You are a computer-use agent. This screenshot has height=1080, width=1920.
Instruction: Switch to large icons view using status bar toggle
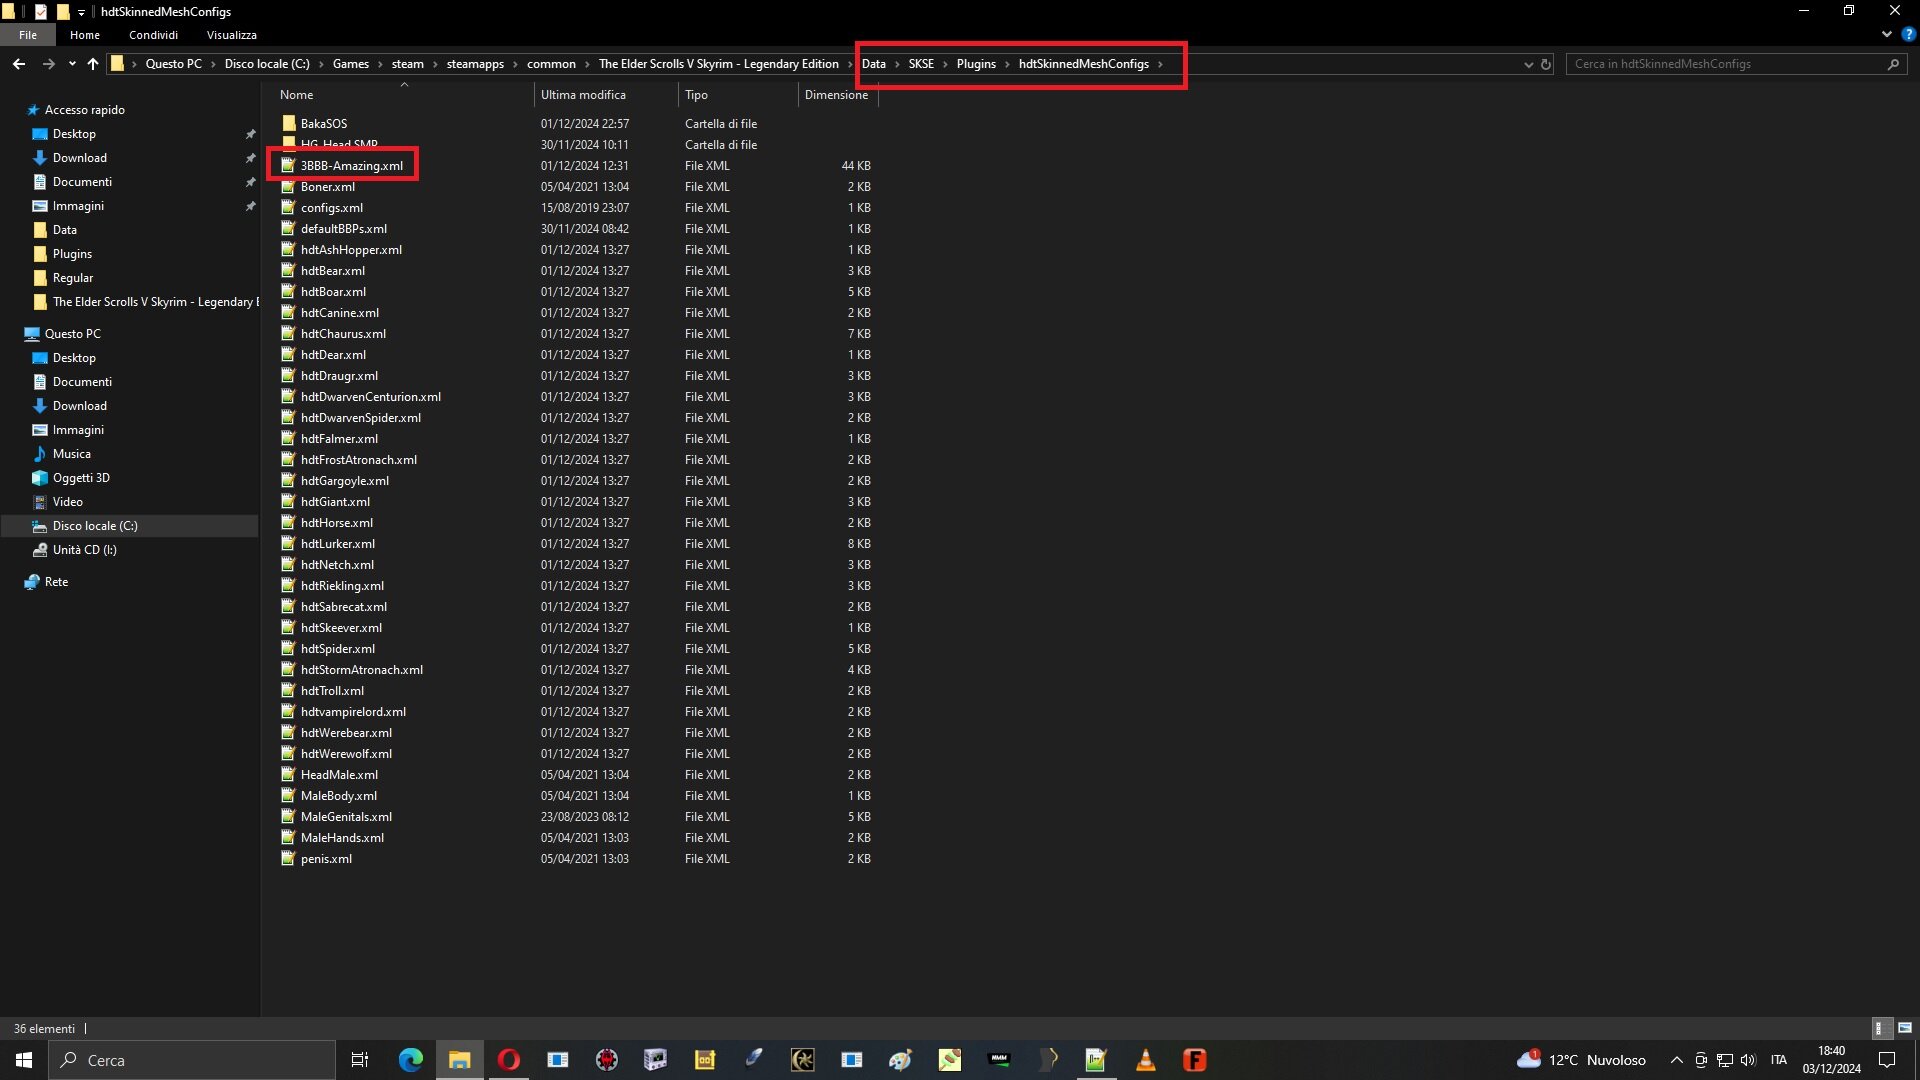tap(1905, 1028)
